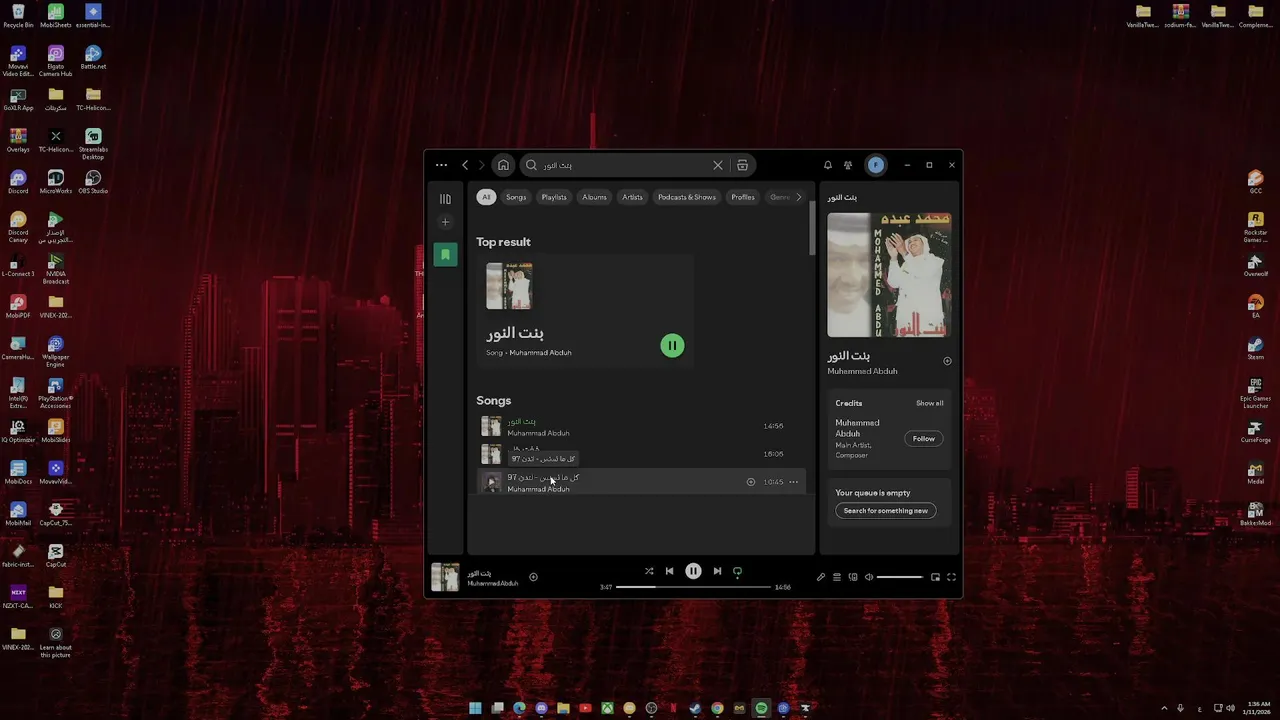Screen dimensions: 1280x720
Task: Create a new playlist with plus icon
Action: click(x=445, y=222)
